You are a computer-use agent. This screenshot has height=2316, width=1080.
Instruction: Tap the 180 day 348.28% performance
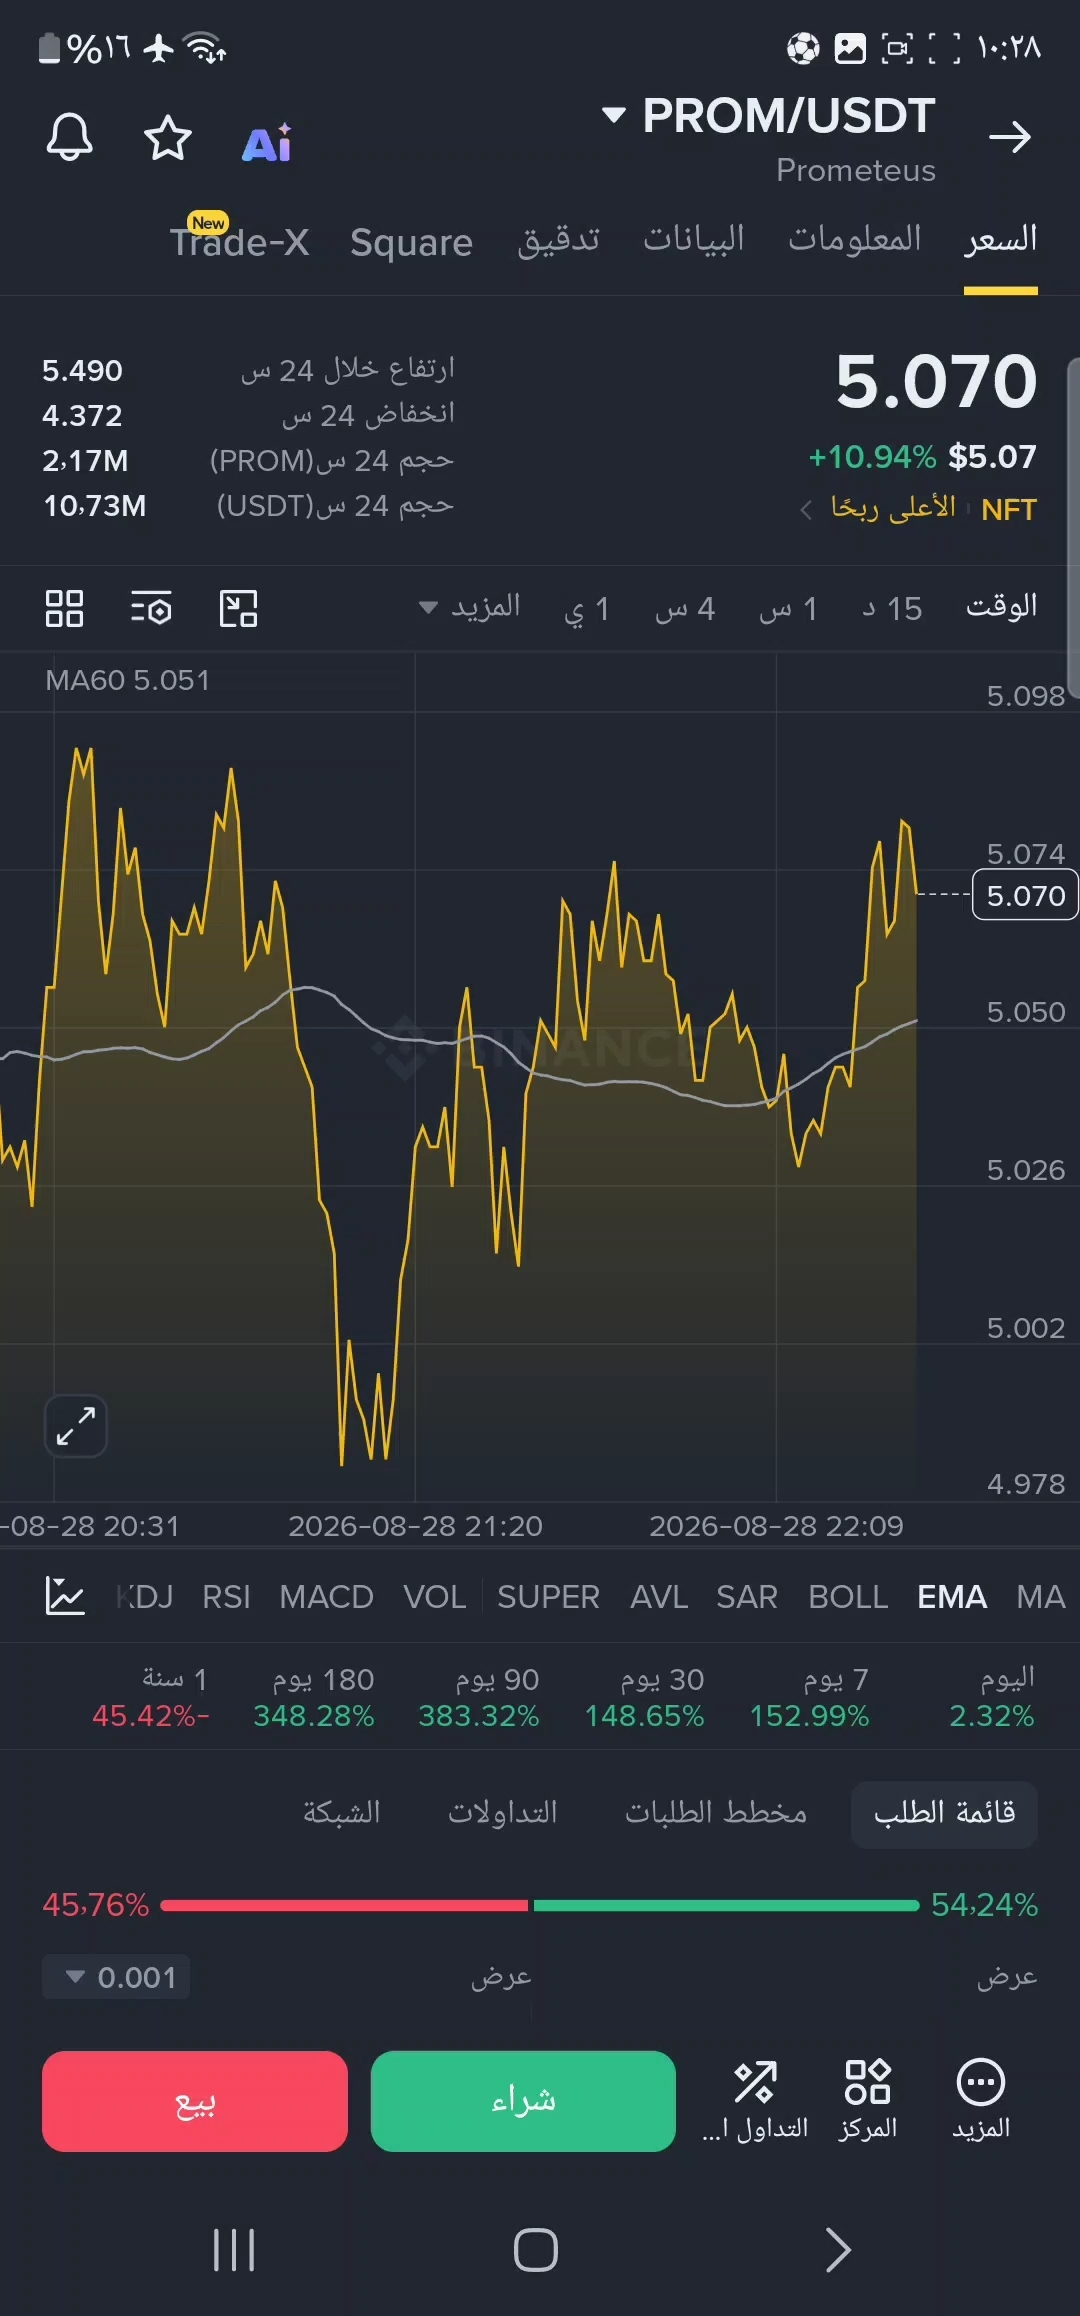point(314,1697)
